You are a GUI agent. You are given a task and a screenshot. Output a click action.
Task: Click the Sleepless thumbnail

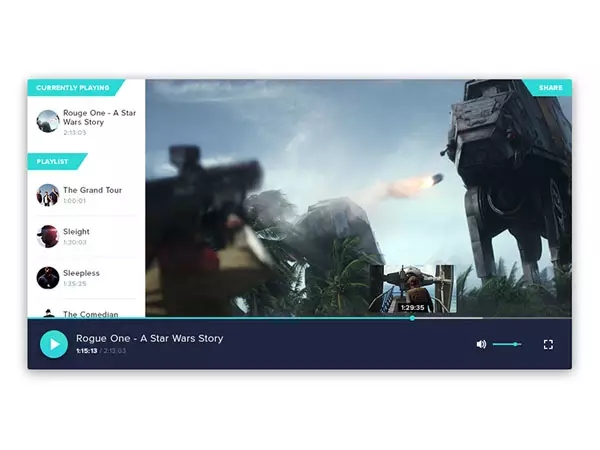point(48,278)
